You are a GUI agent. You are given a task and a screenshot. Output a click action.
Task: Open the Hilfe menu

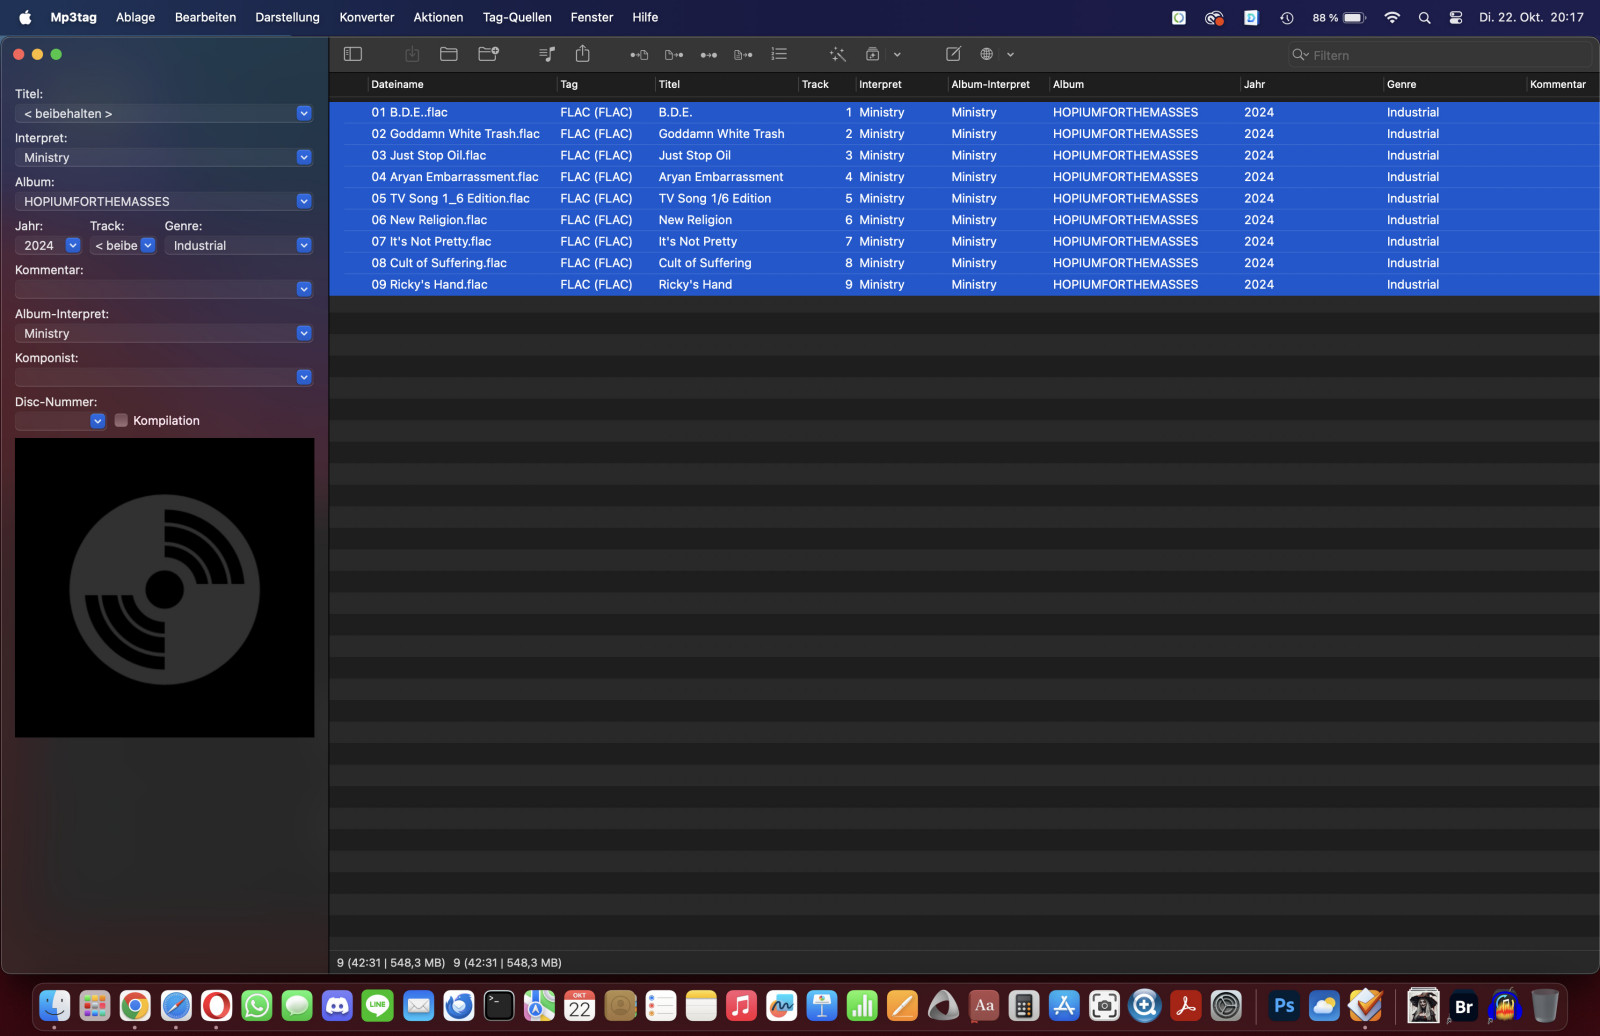645,17
